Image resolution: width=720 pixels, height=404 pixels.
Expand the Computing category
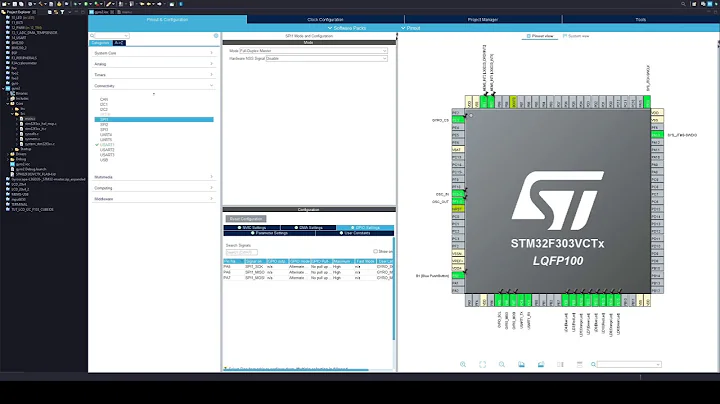click(x=153, y=188)
